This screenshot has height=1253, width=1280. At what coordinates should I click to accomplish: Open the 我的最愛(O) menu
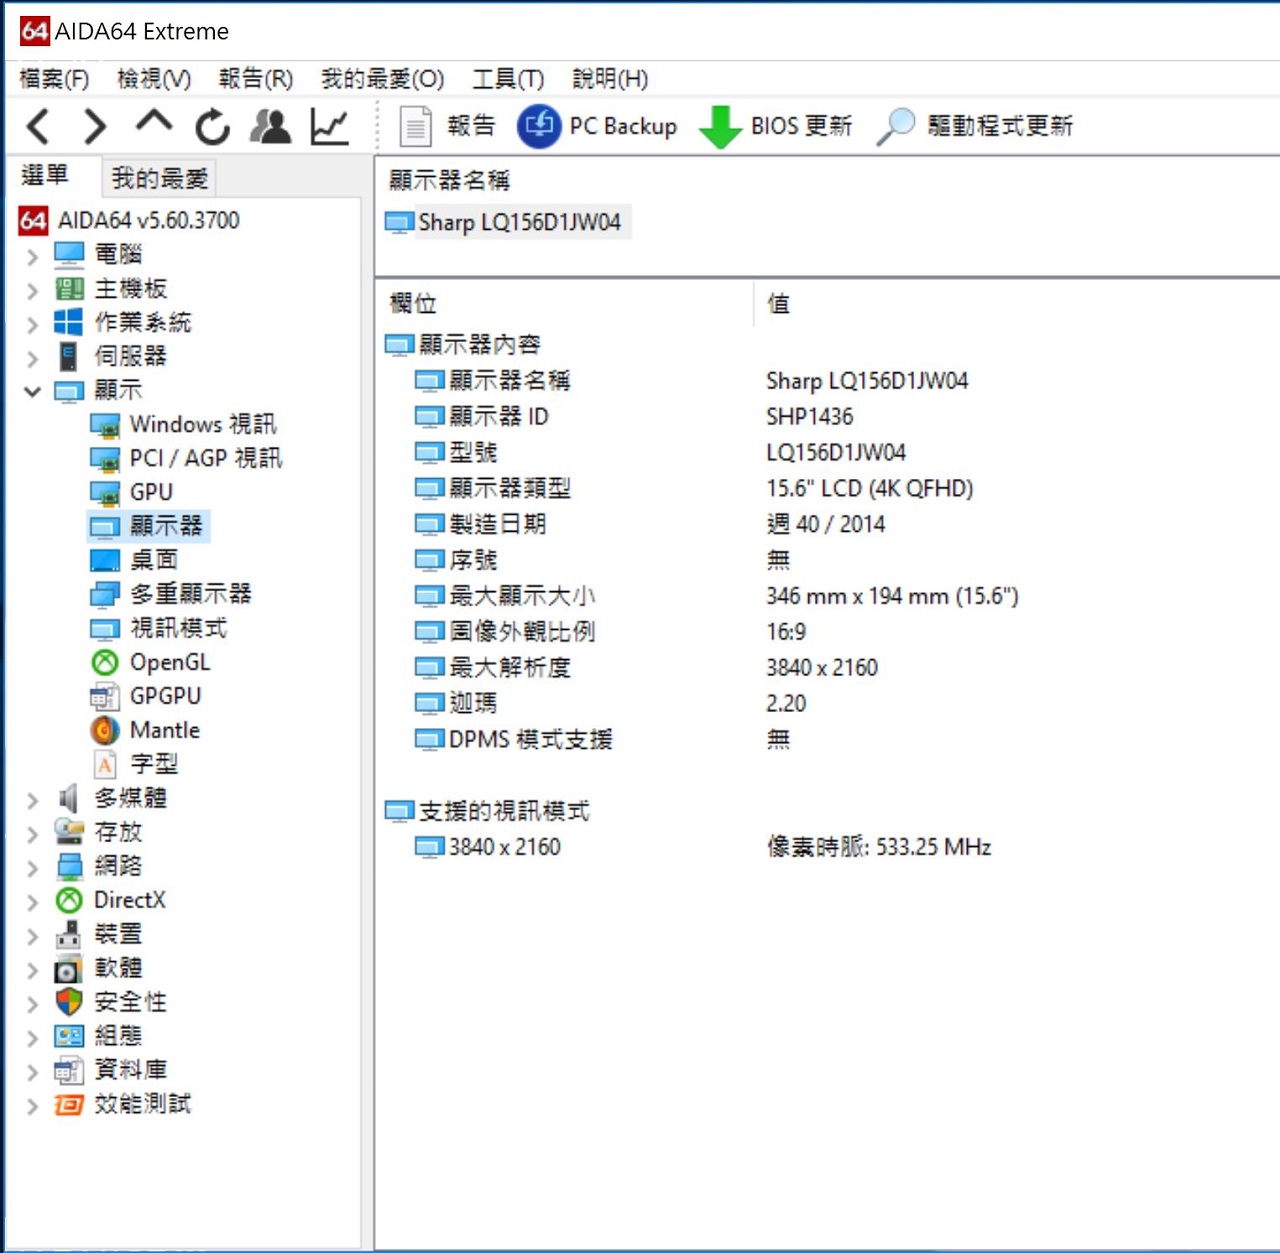pyautogui.click(x=382, y=78)
